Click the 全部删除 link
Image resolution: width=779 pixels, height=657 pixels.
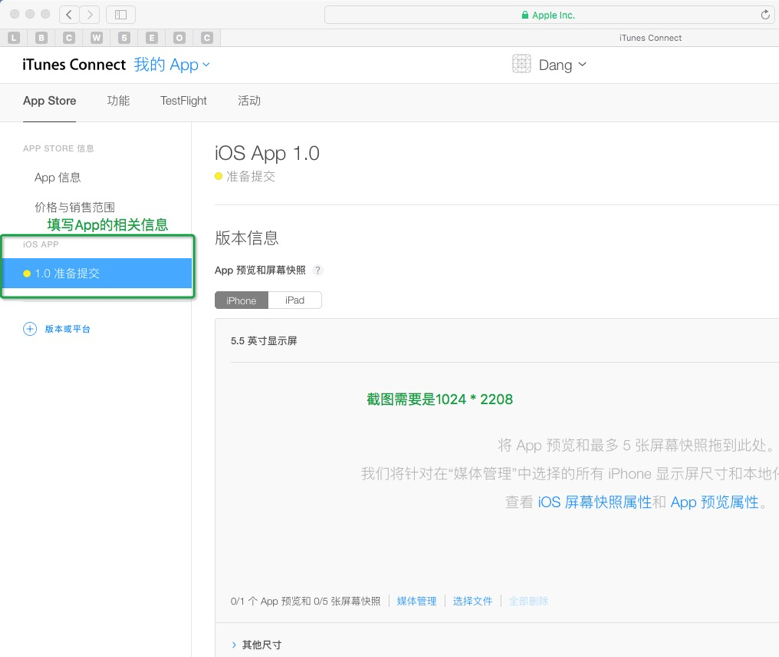click(x=528, y=601)
